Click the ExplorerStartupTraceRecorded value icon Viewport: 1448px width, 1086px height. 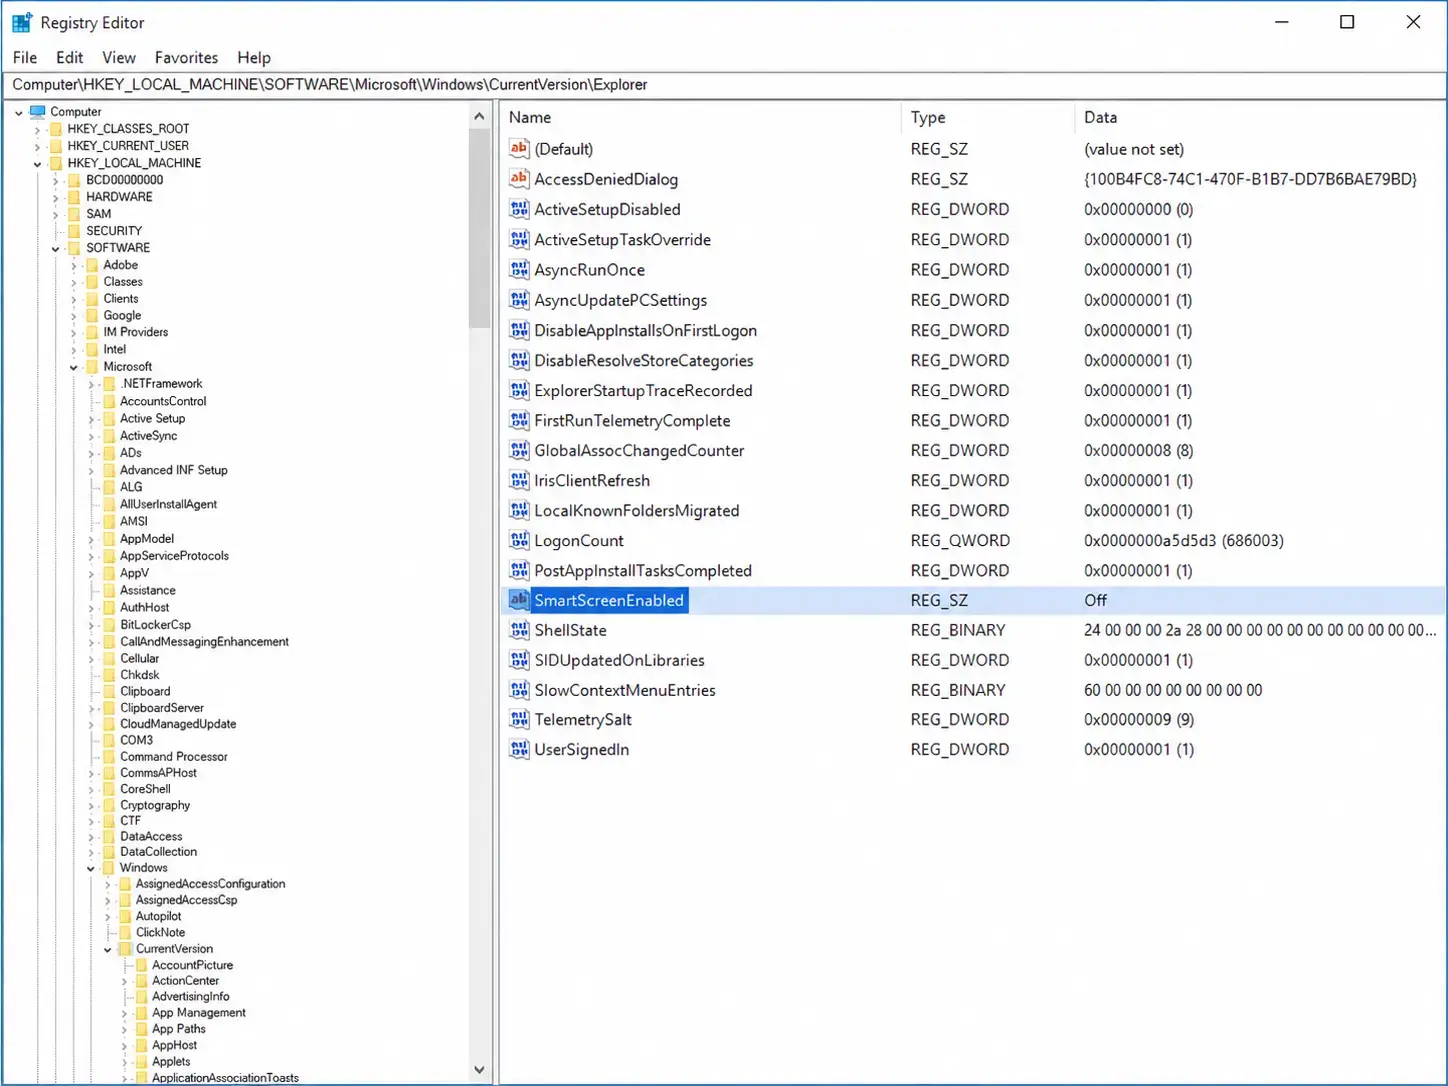[x=519, y=390]
